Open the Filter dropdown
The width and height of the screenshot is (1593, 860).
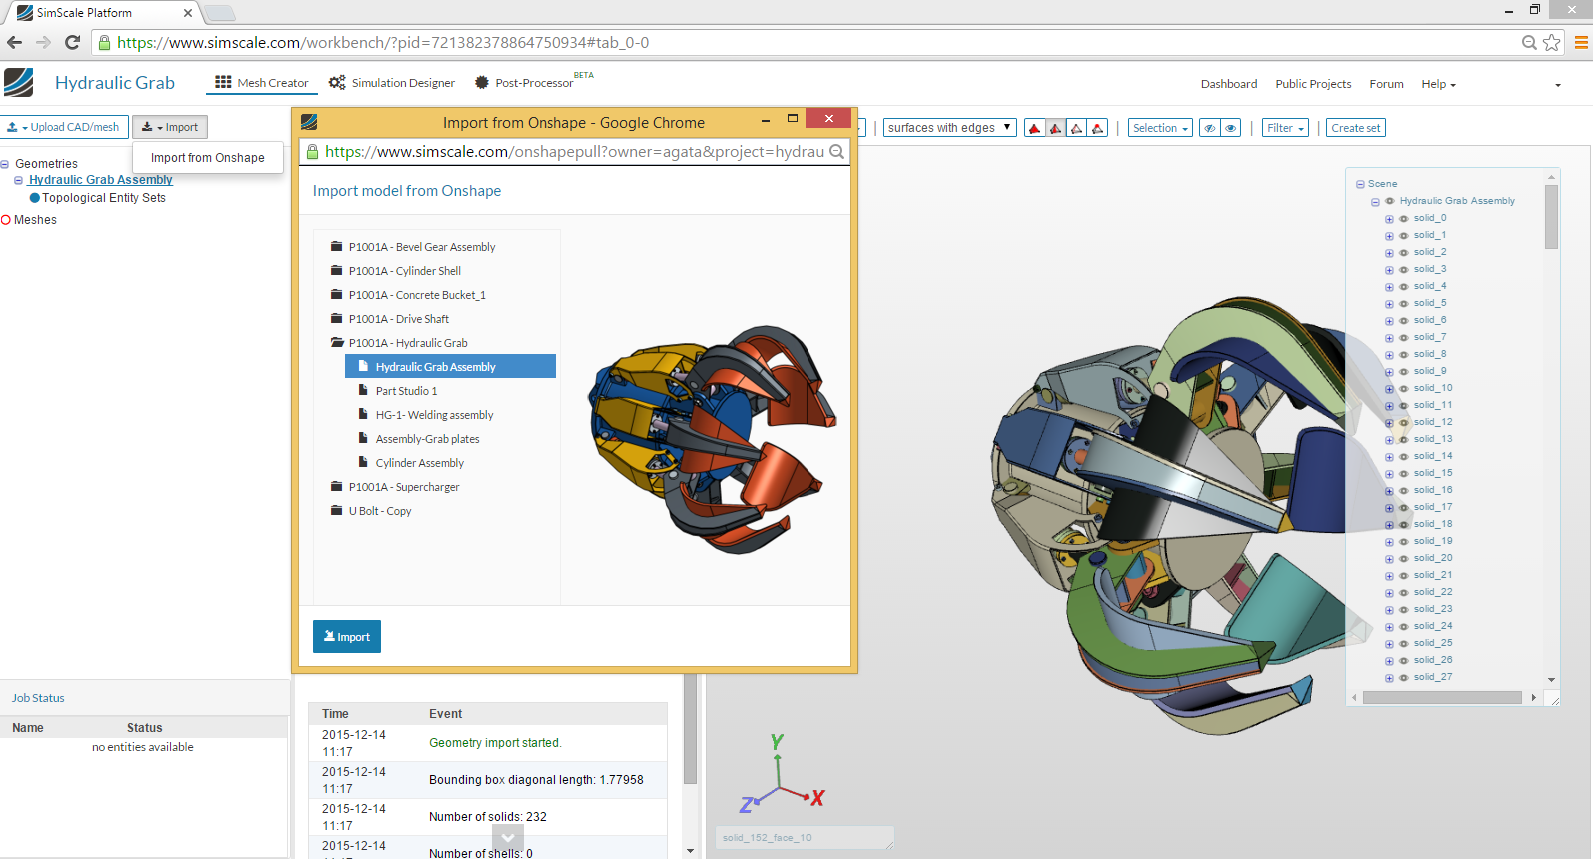1285,128
